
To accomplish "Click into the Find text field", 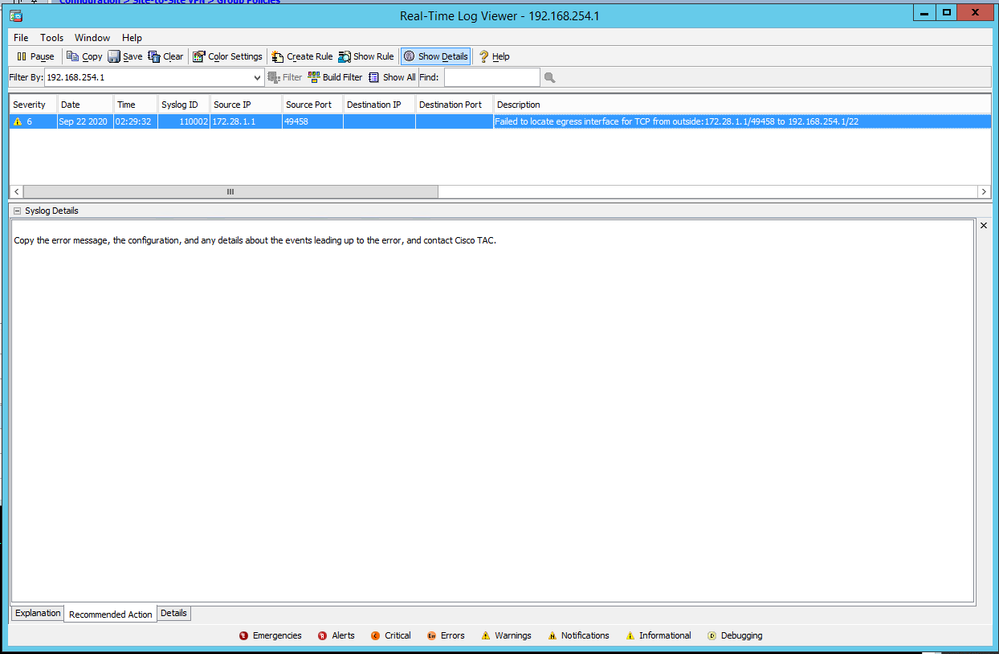I will tap(492, 77).
